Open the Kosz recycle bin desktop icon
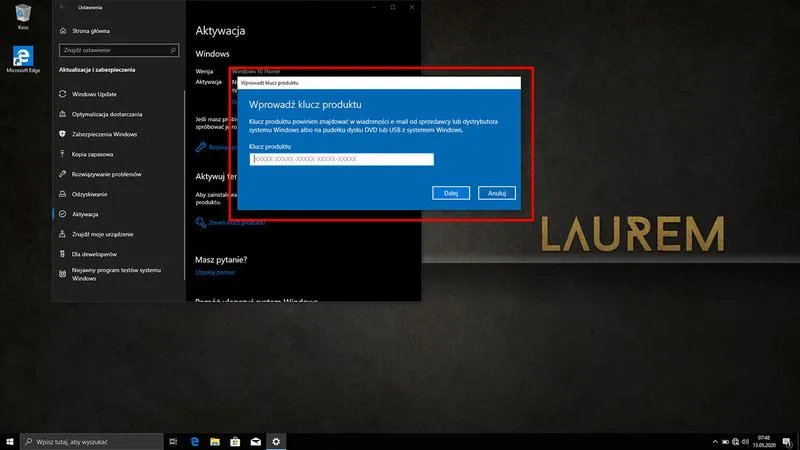Viewport: 800px width, 450px height. pyautogui.click(x=23, y=16)
